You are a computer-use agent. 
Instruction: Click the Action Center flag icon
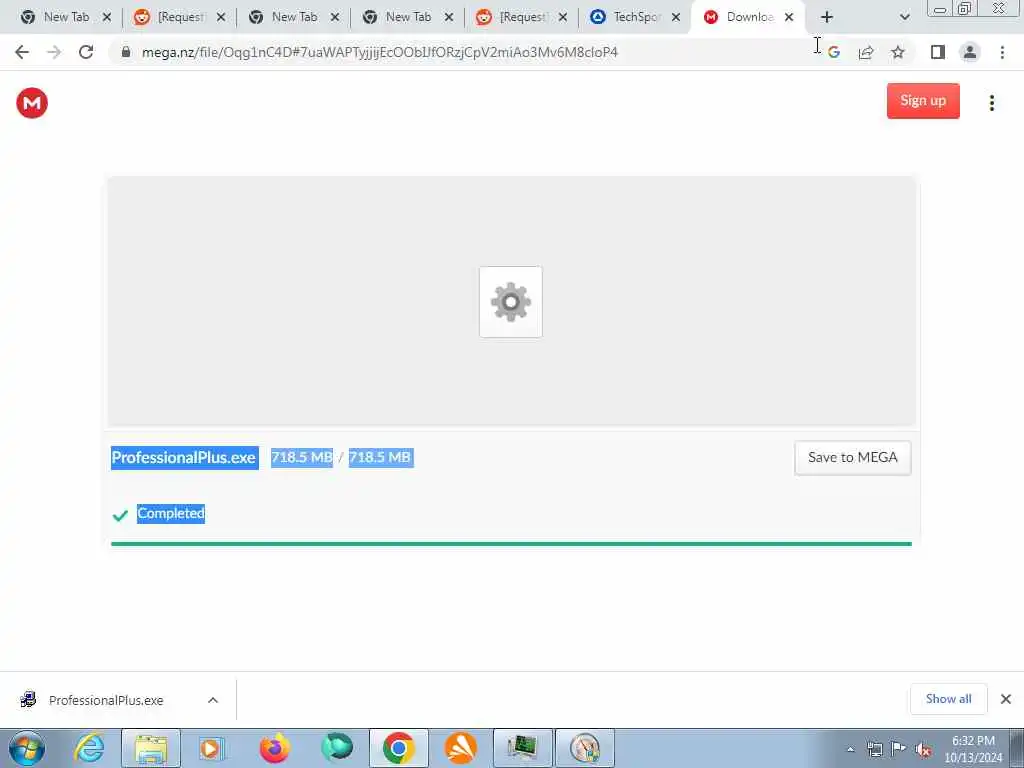click(x=899, y=750)
